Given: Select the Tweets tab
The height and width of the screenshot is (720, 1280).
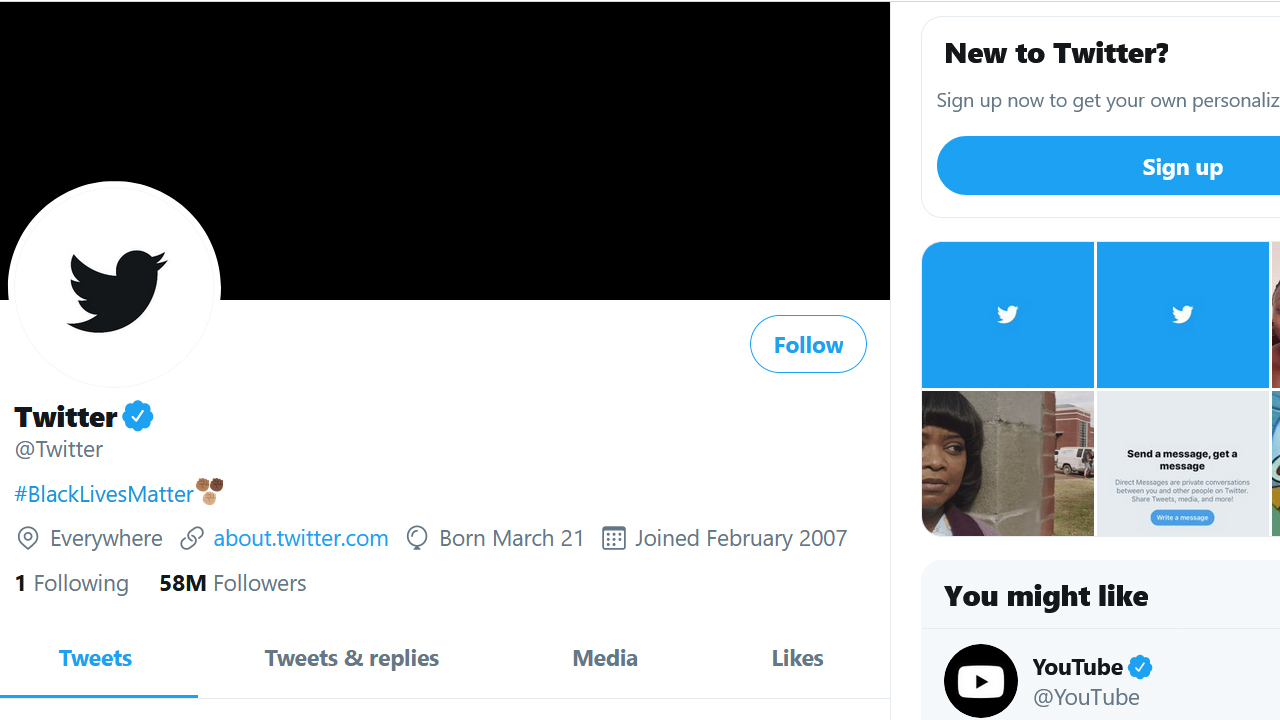Looking at the screenshot, I should pos(96,658).
